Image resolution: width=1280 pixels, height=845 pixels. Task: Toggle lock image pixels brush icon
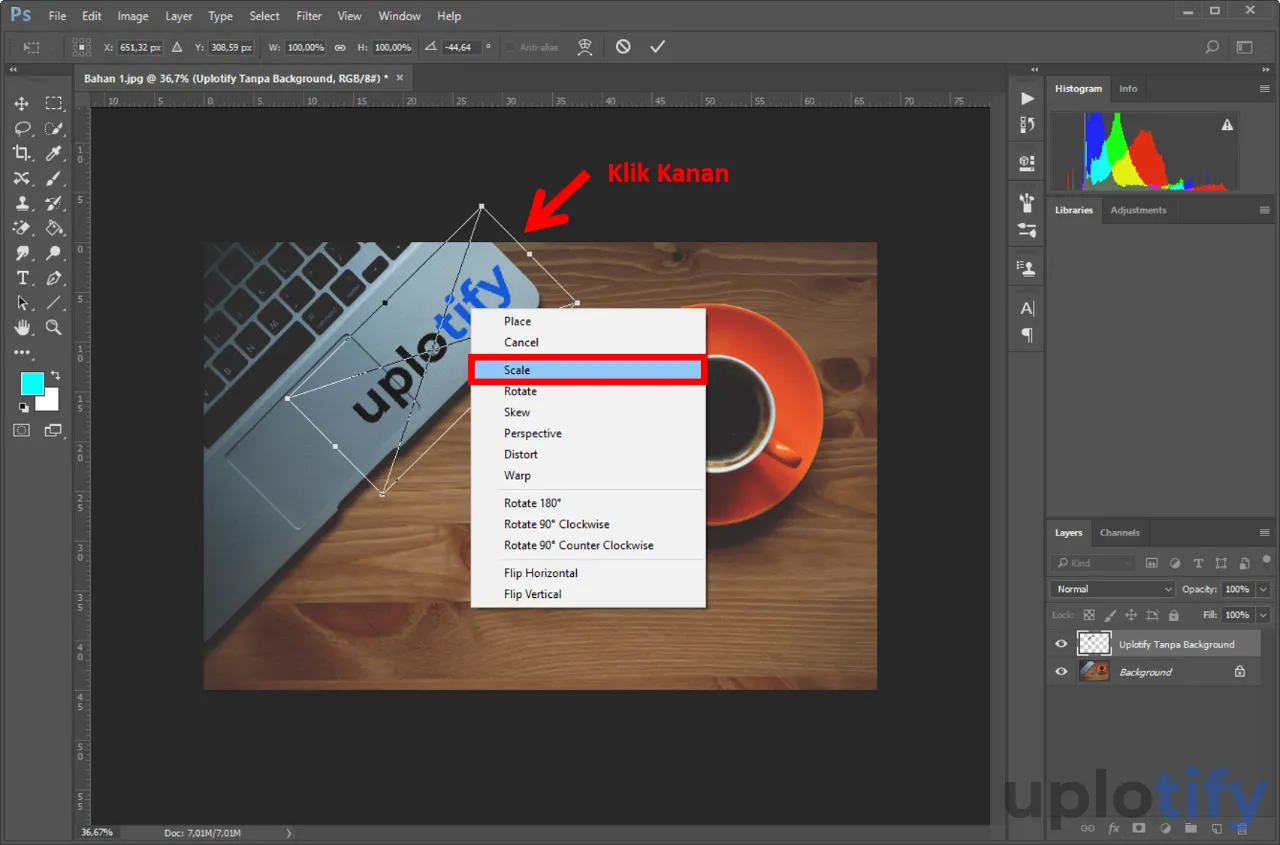[x=1110, y=615]
